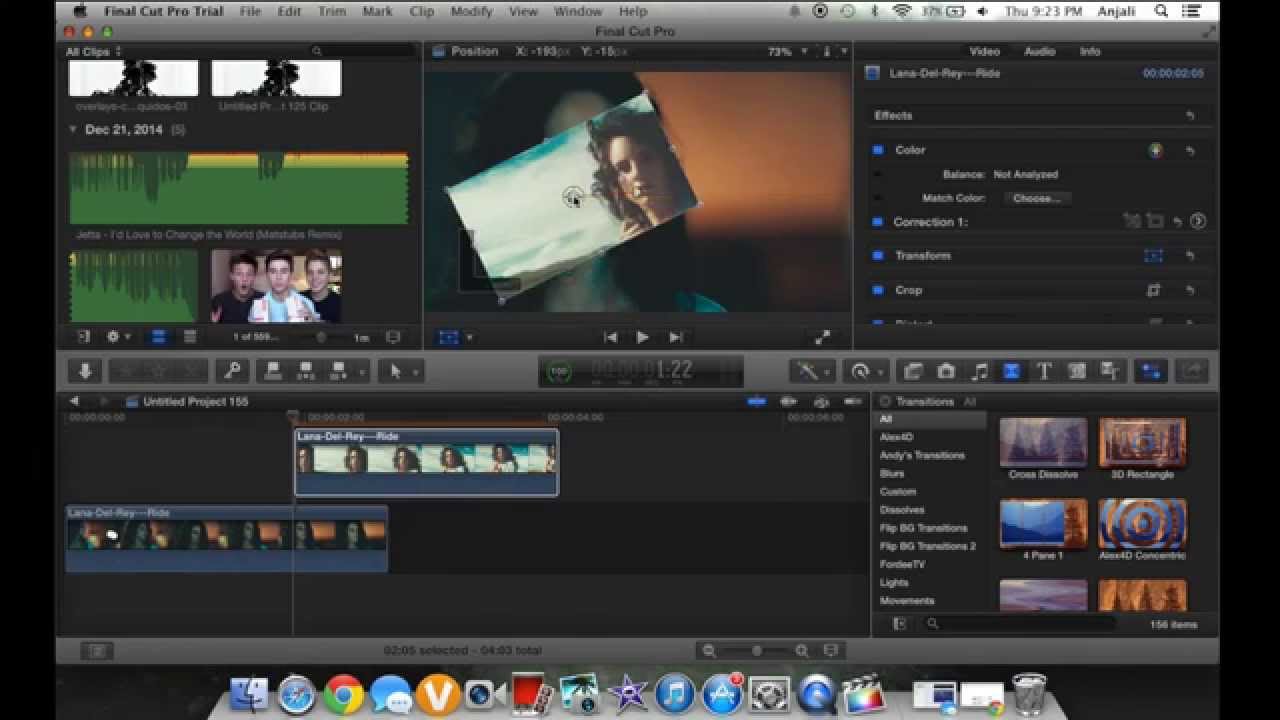
Task: Click the transitions browser search field
Action: [1020, 624]
